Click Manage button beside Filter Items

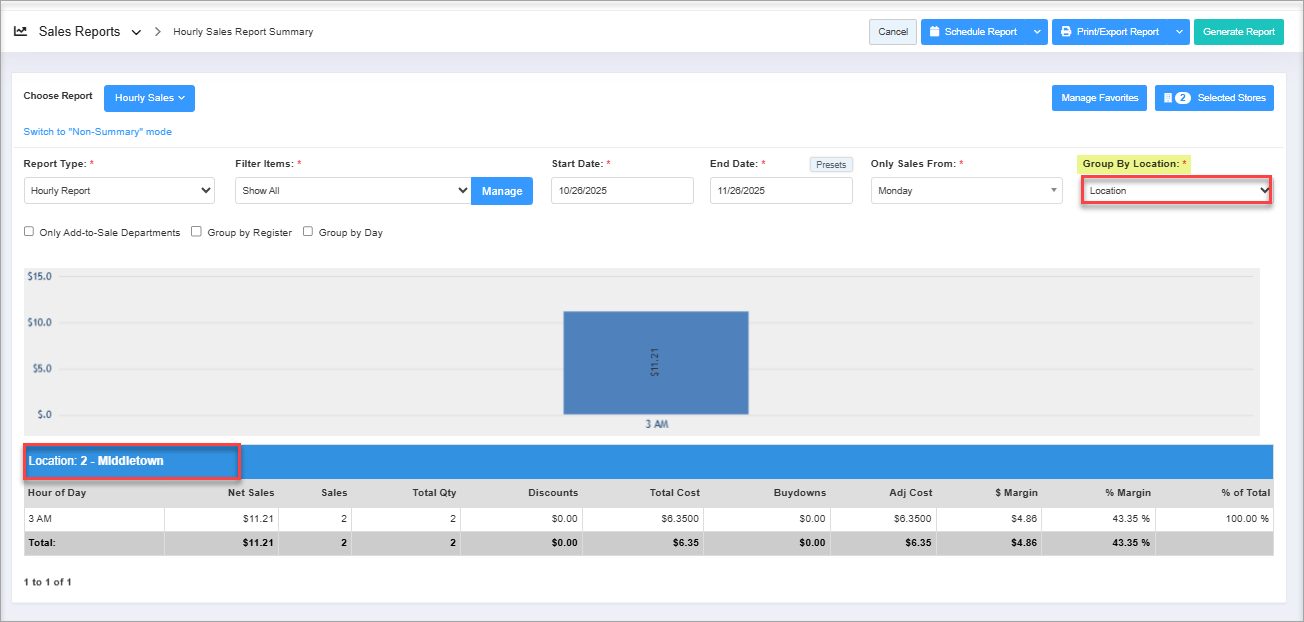[x=502, y=191]
